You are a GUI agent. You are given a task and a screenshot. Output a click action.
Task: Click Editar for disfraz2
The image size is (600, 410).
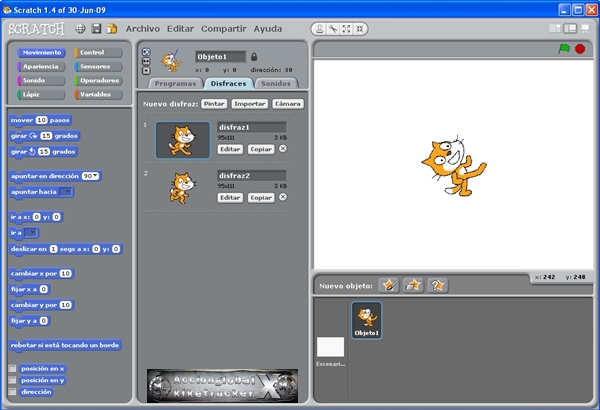[230, 198]
